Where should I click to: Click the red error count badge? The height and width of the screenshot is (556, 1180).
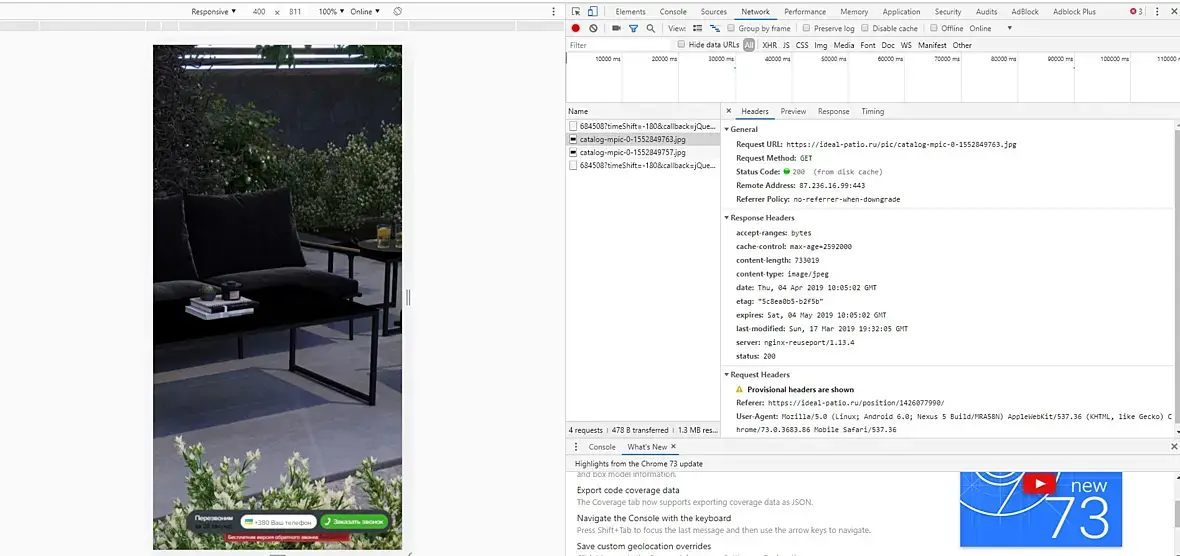(x=1136, y=11)
